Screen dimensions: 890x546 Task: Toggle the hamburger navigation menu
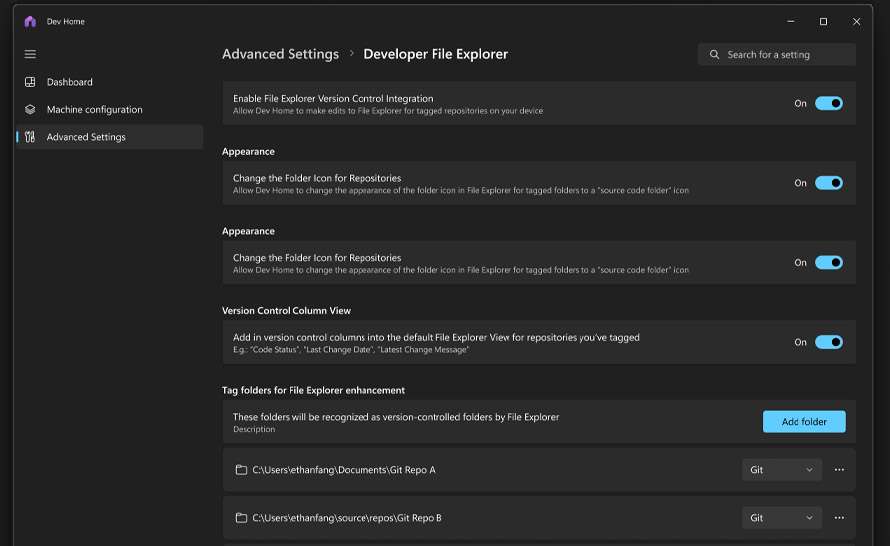pyautogui.click(x=30, y=54)
